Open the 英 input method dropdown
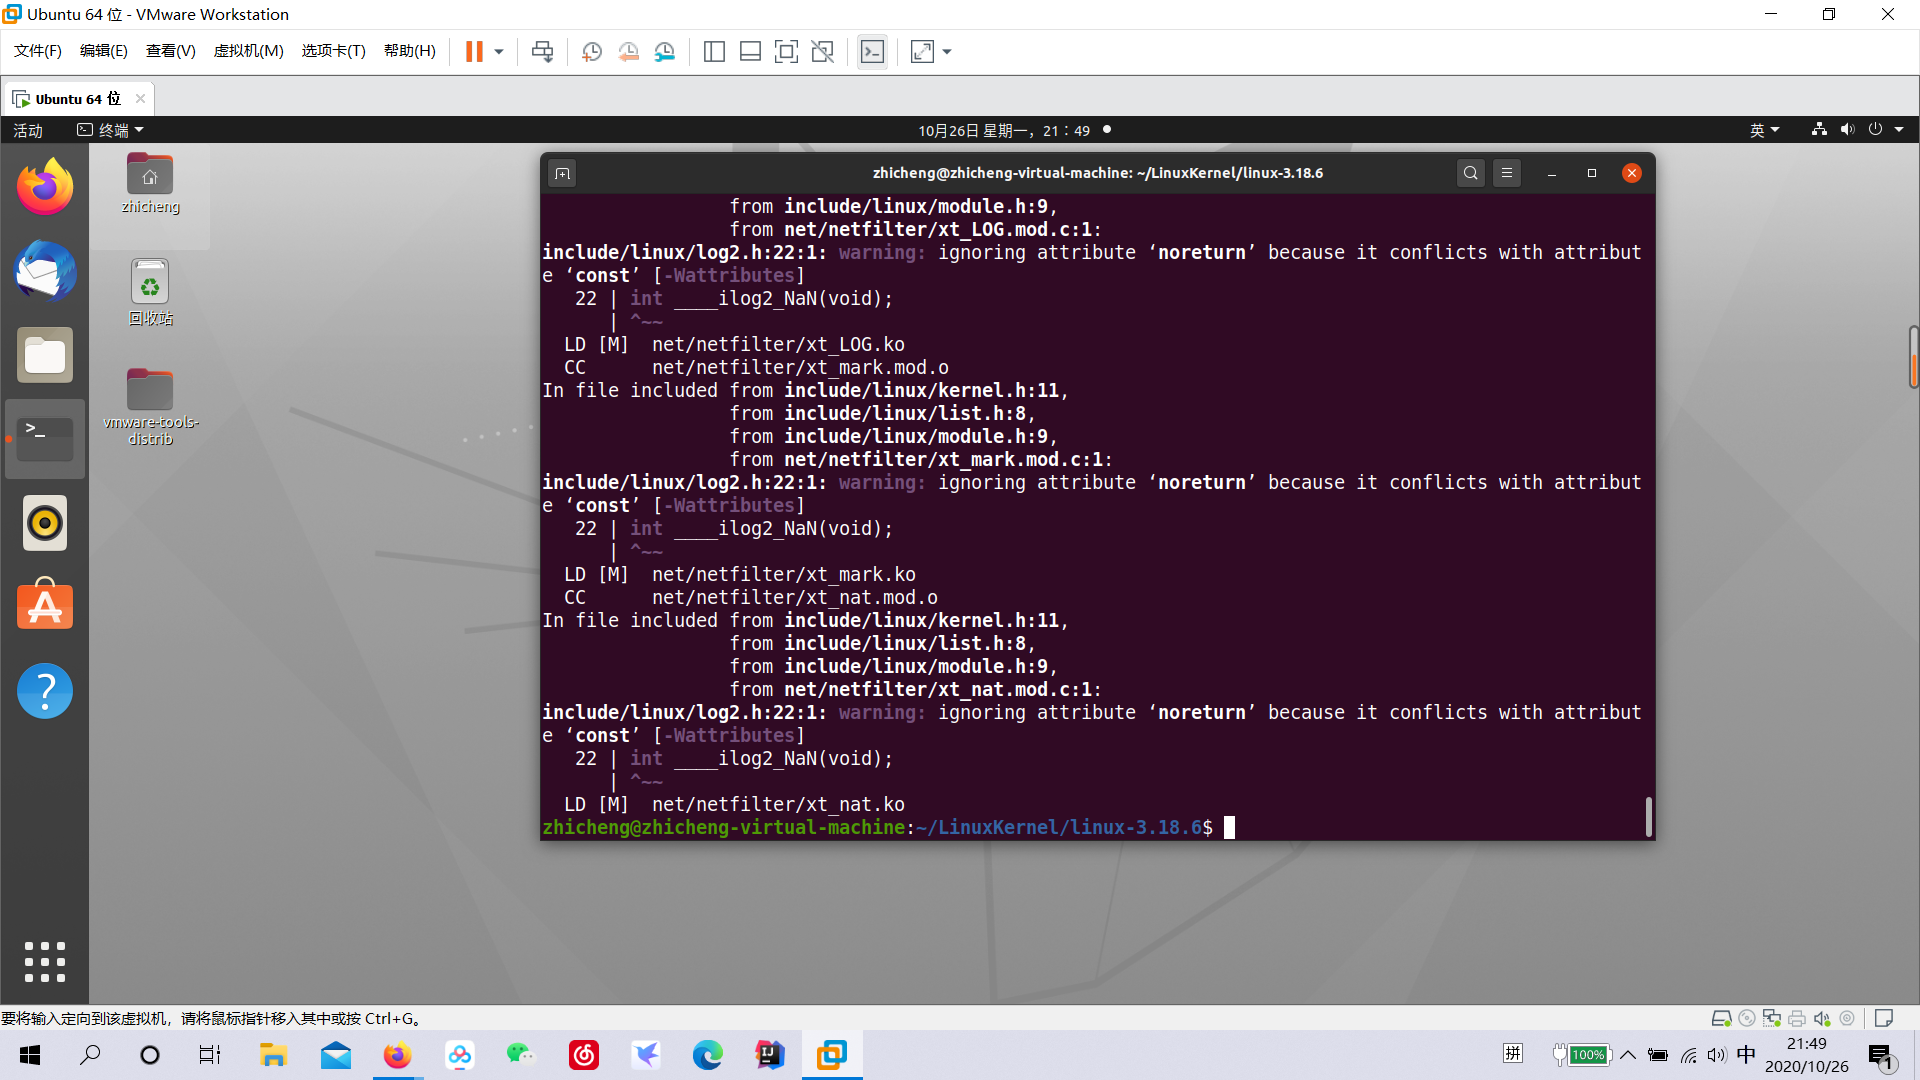Image resolution: width=1920 pixels, height=1080 pixels. [x=1765, y=130]
